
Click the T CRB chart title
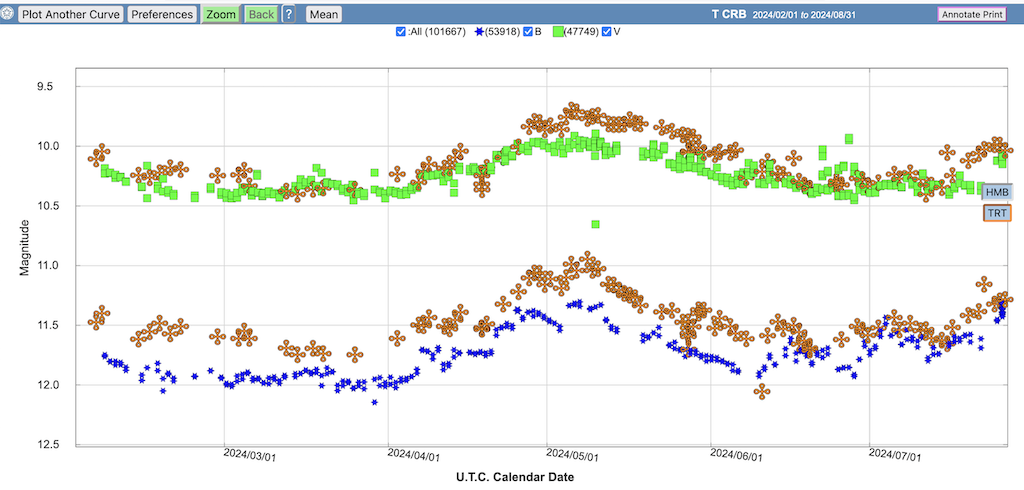727,15
